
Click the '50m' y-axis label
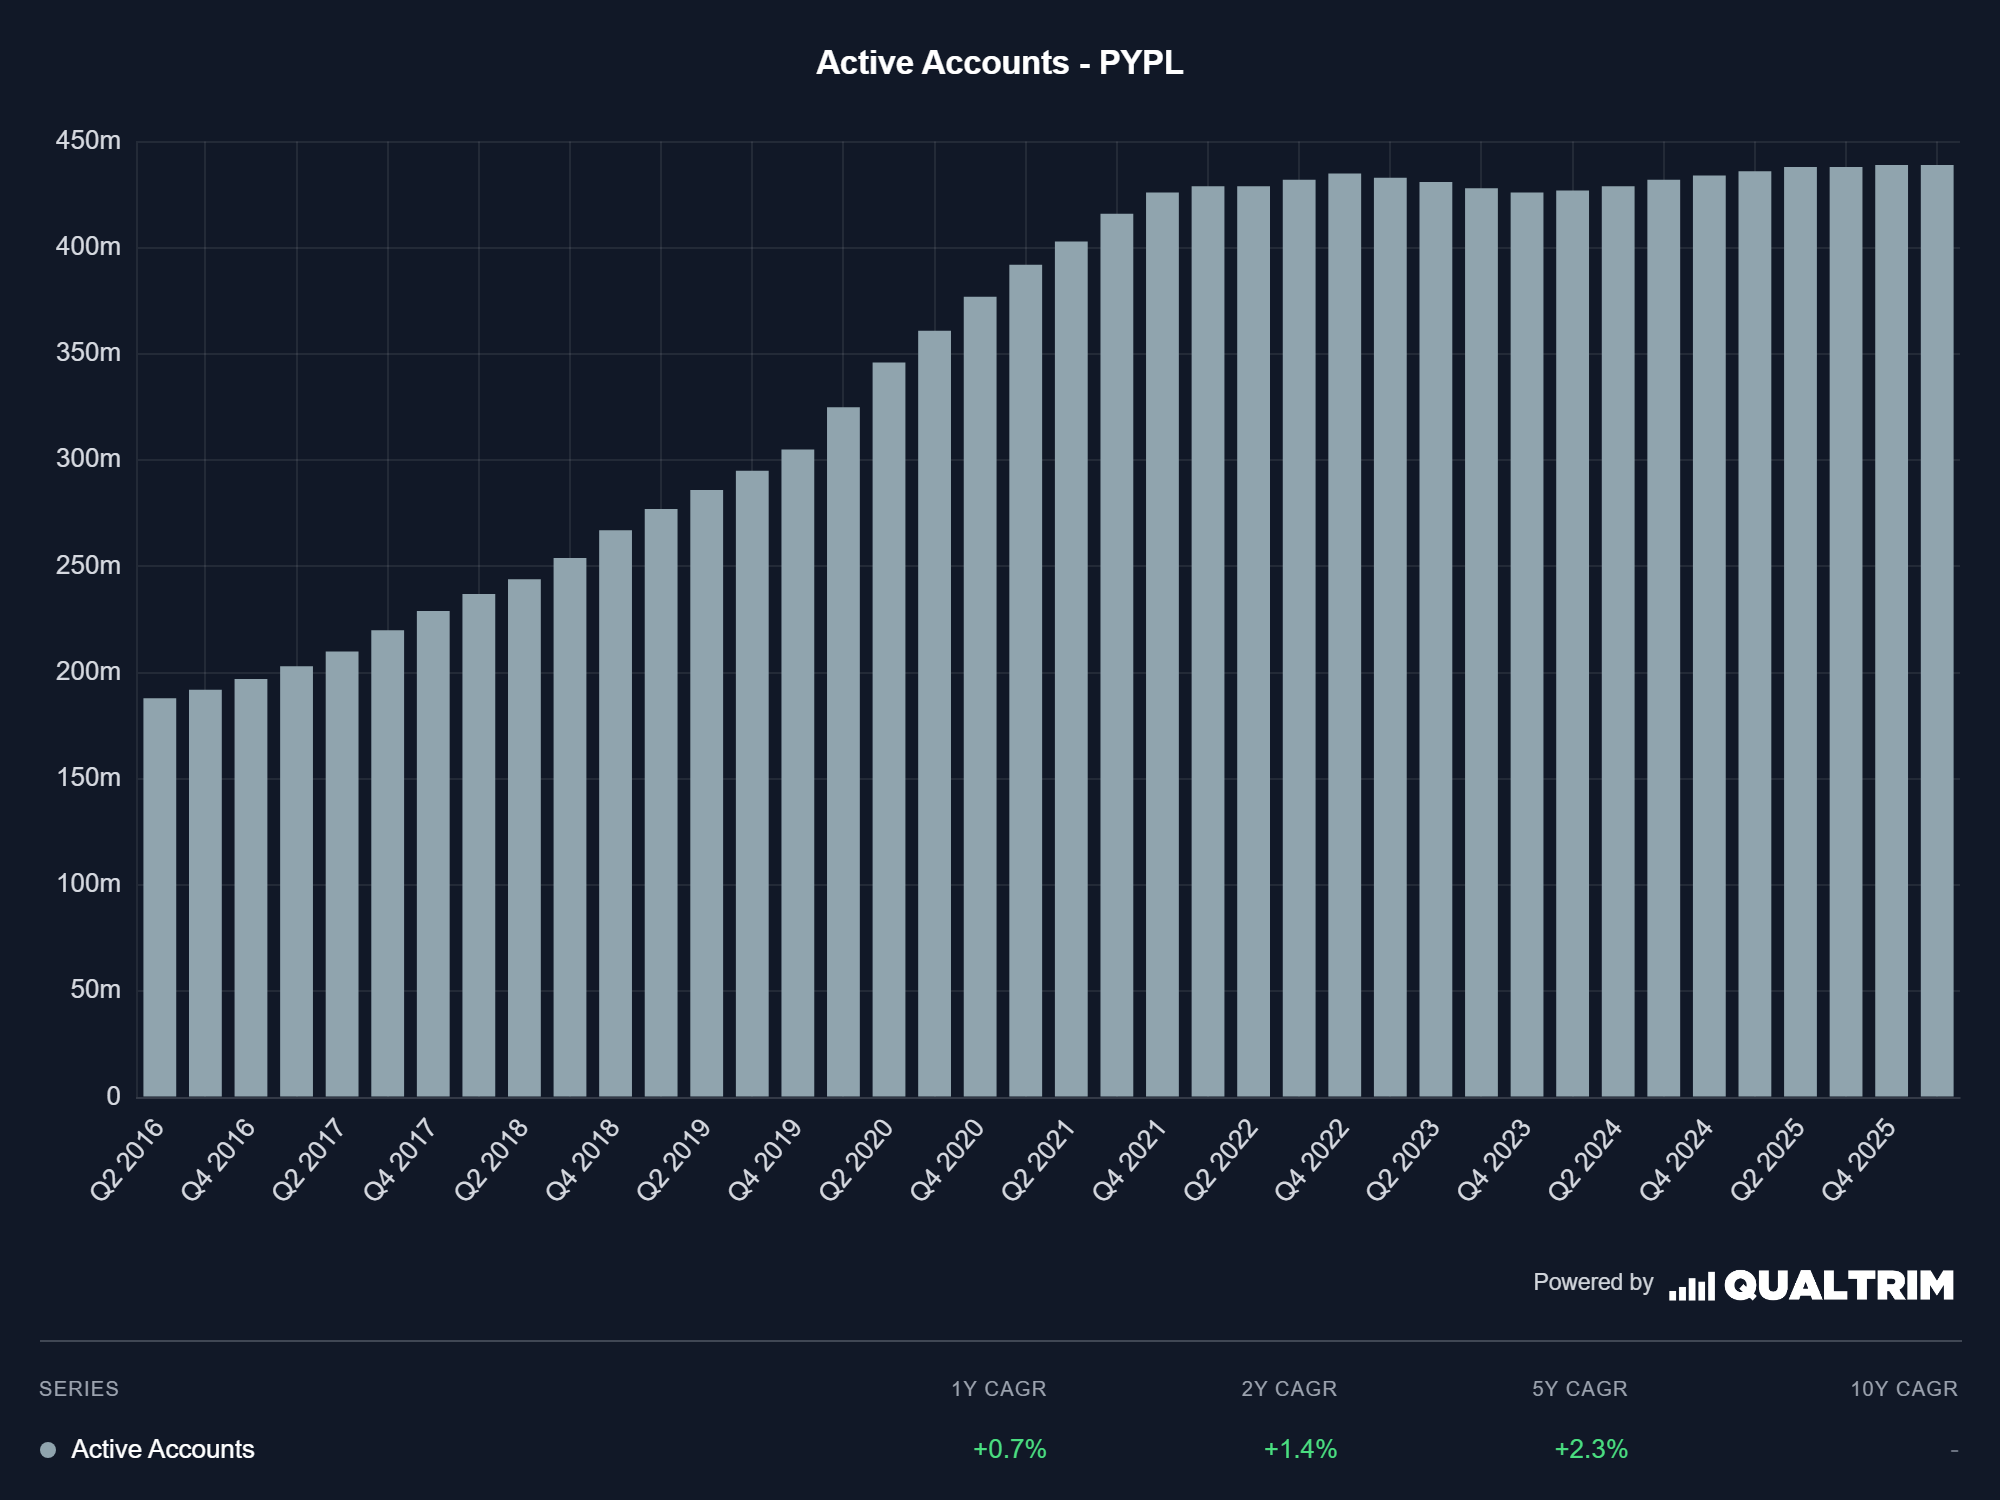95,990
